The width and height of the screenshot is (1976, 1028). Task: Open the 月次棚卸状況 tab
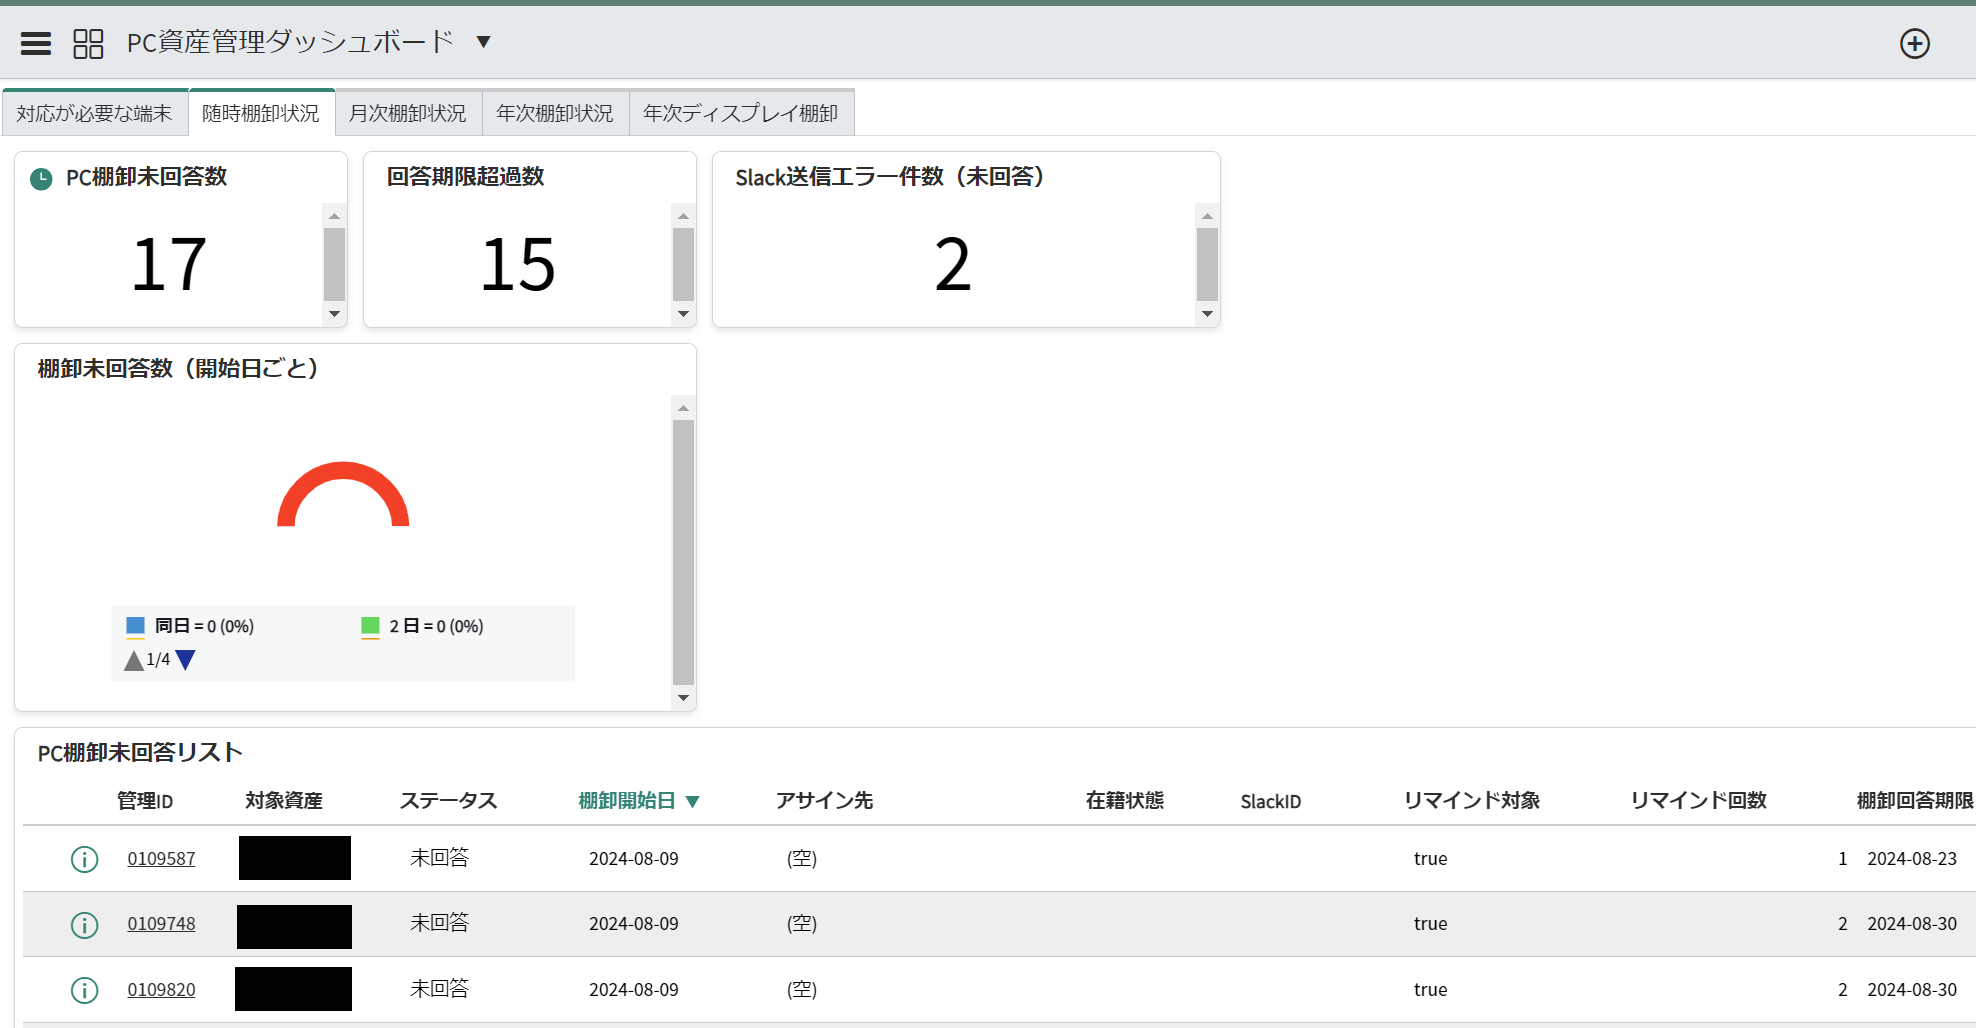[x=408, y=113]
